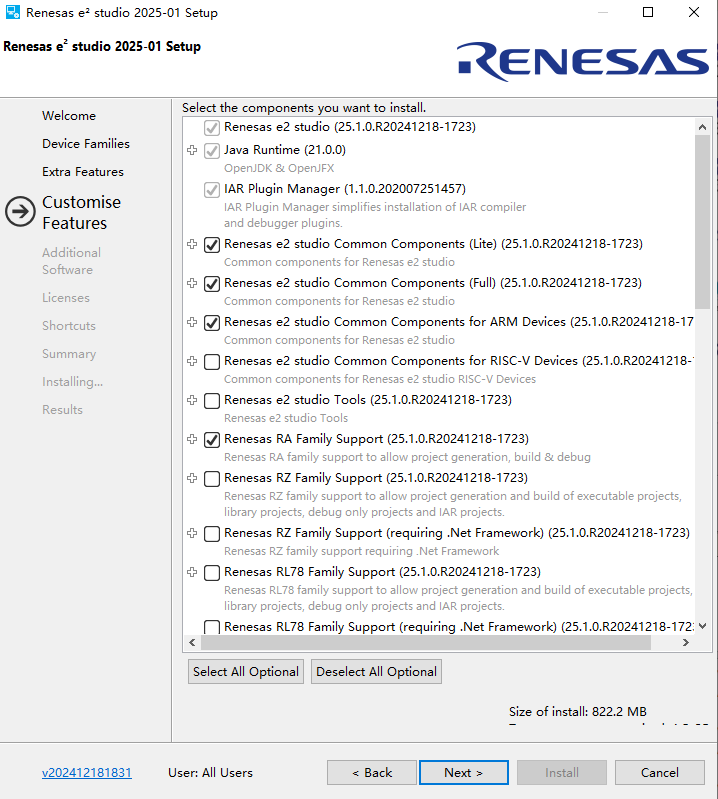718x799 pixels.
Task: Select the Results step
Action: tap(62, 410)
